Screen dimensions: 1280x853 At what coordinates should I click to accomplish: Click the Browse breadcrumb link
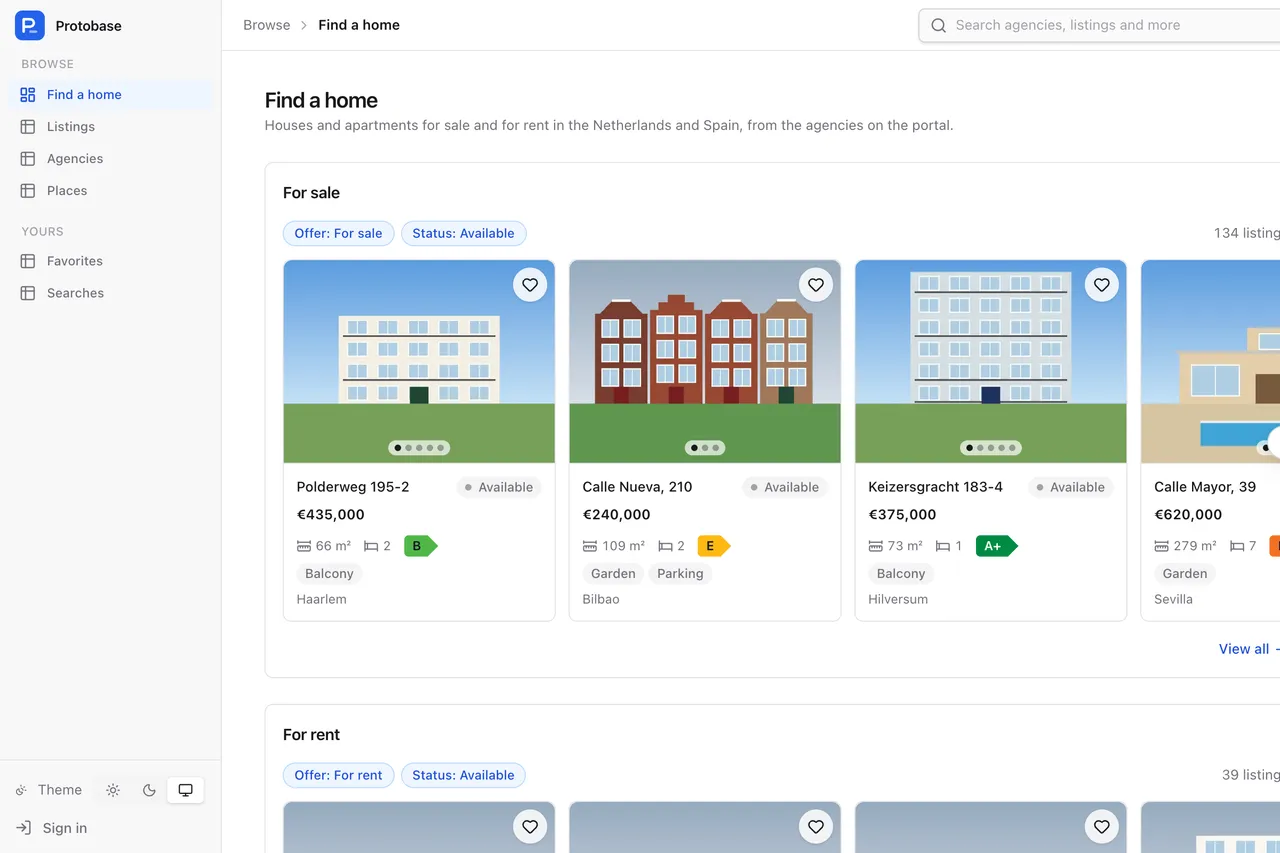pyautogui.click(x=267, y=25)
